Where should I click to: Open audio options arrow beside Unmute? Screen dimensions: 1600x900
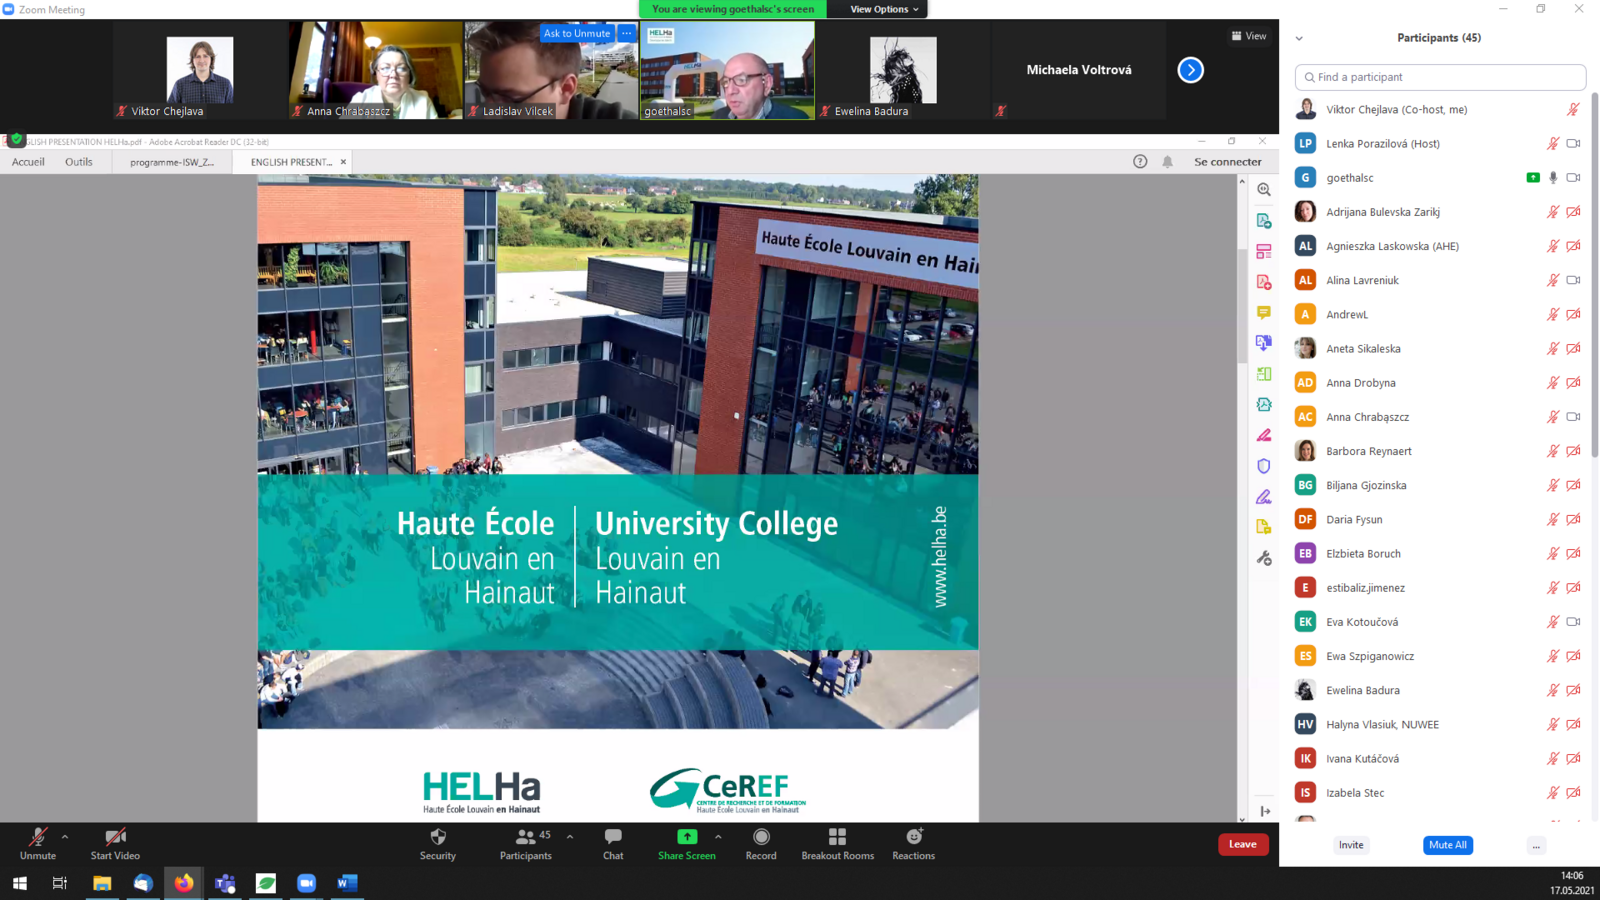click(65, 837)
